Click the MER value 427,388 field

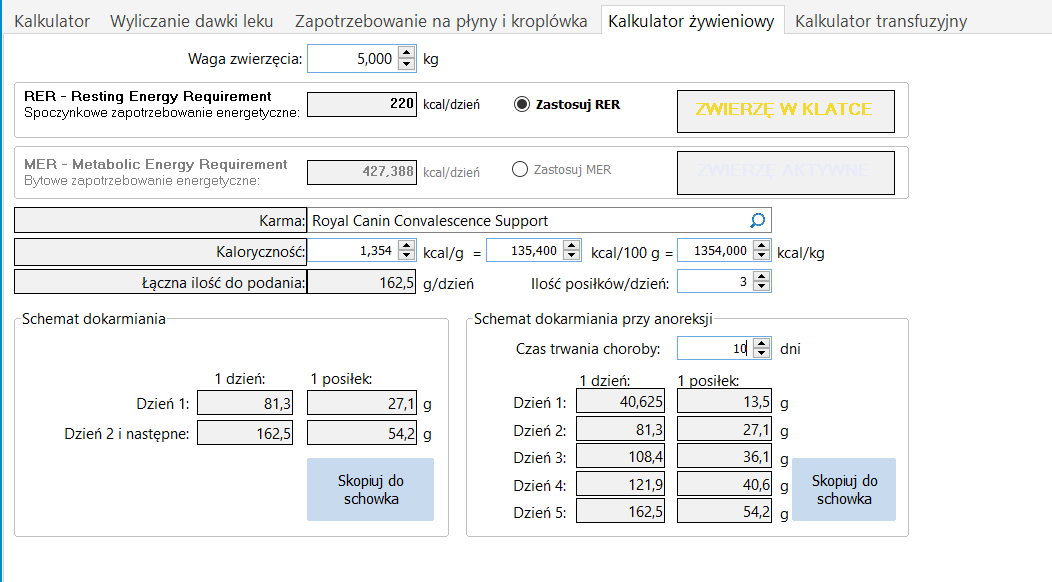(x=362, y=172)
